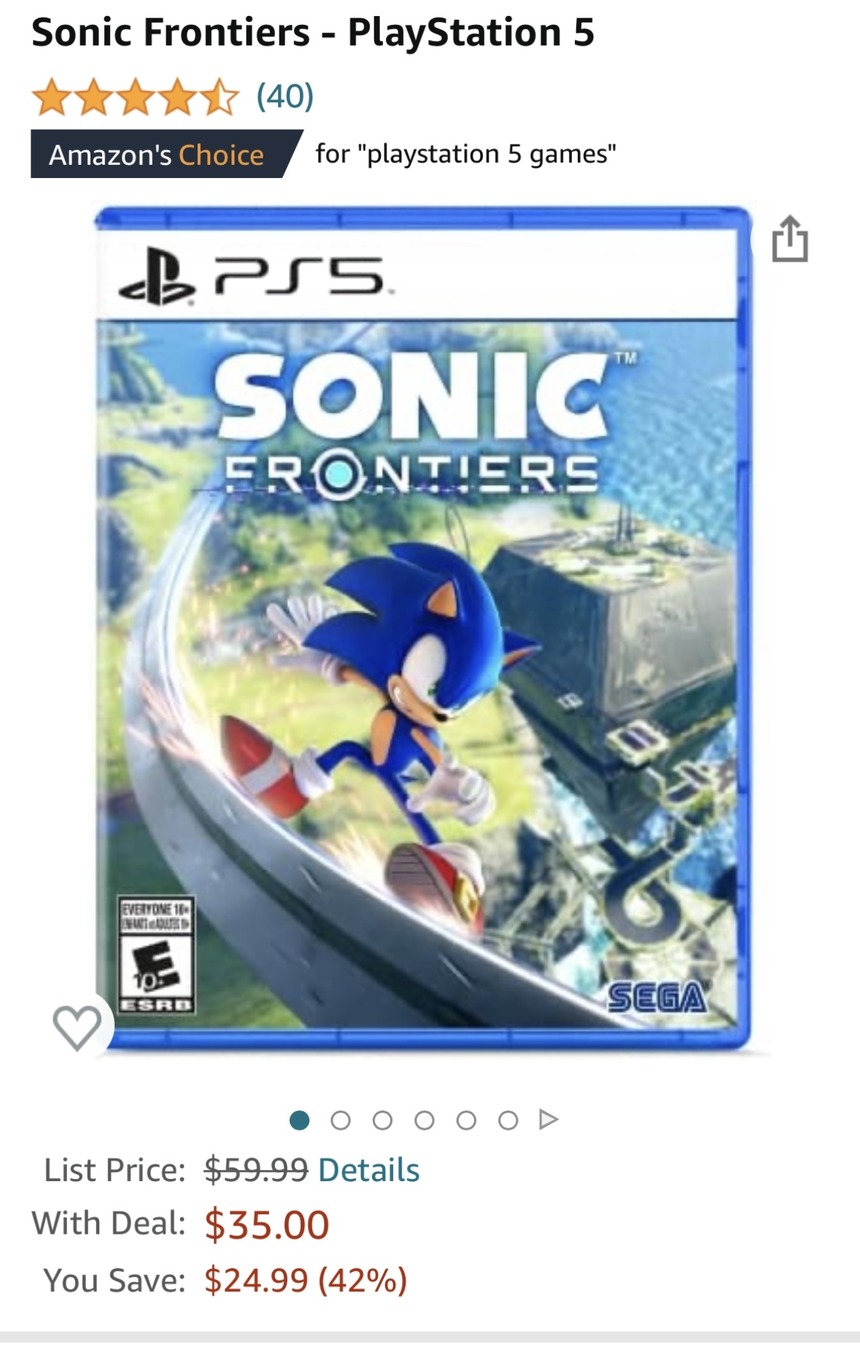Tap the $35.00 deal price

point(267,1225)
